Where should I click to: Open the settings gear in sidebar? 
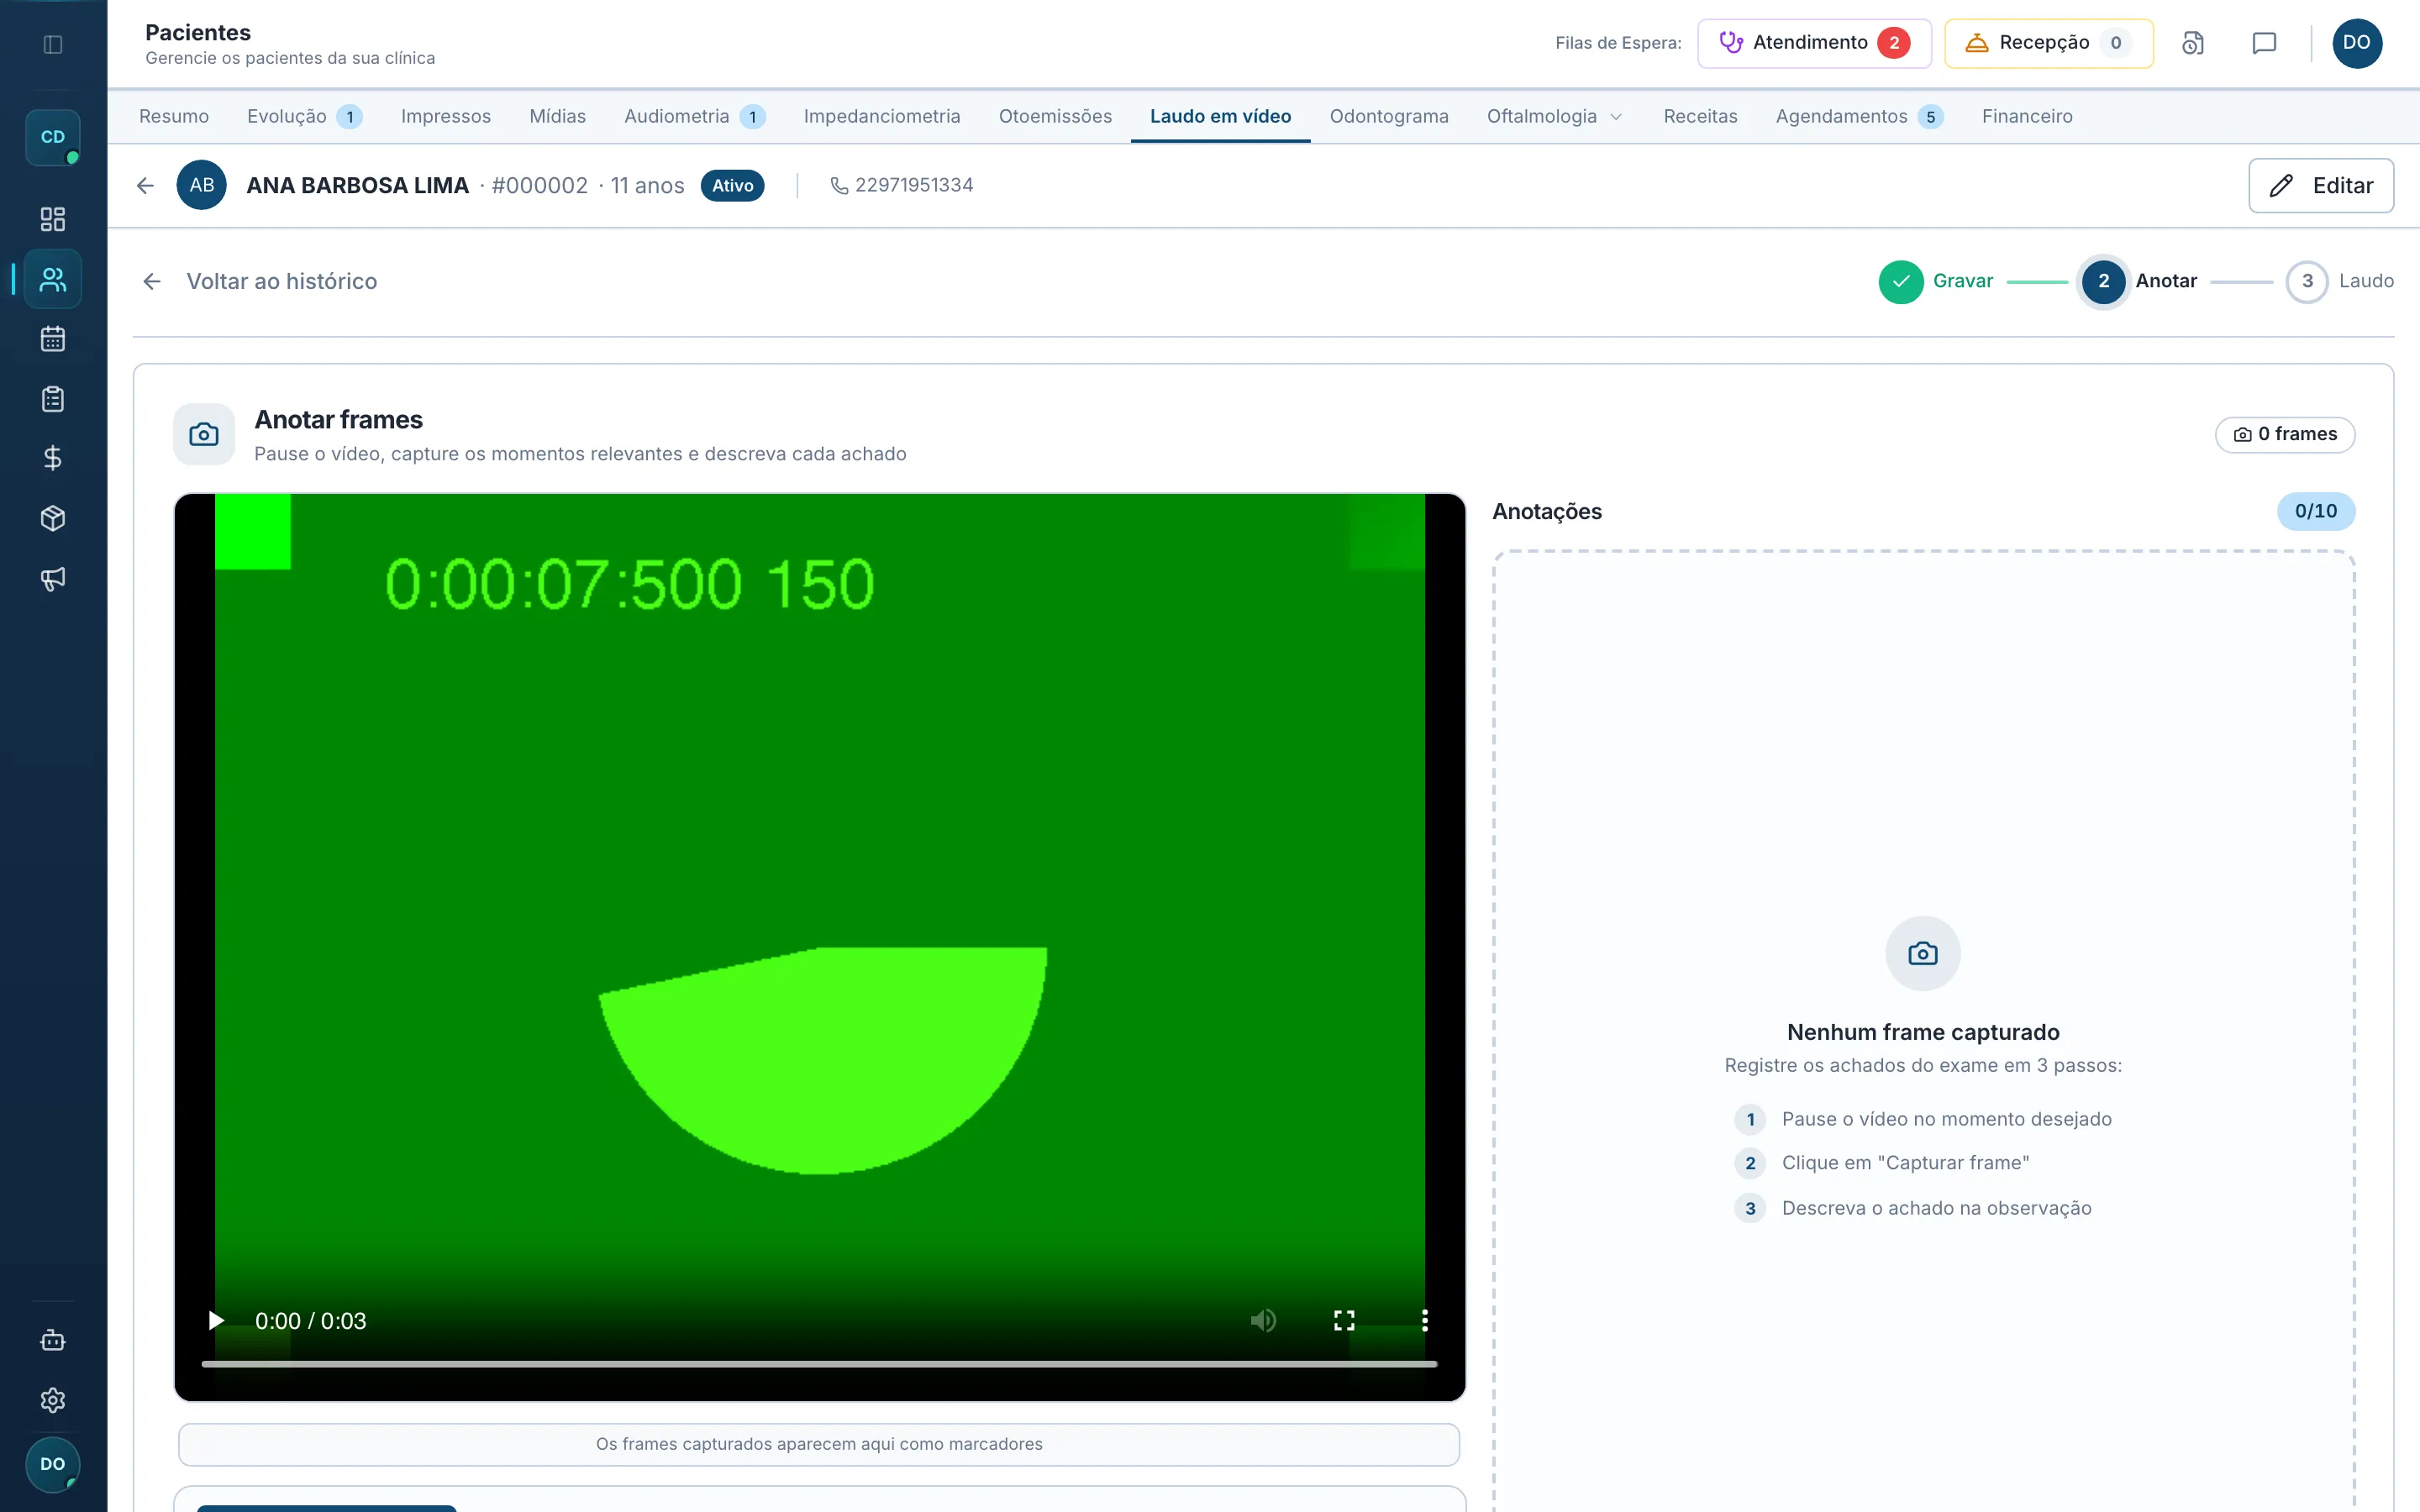click(x=53, y=1400)
